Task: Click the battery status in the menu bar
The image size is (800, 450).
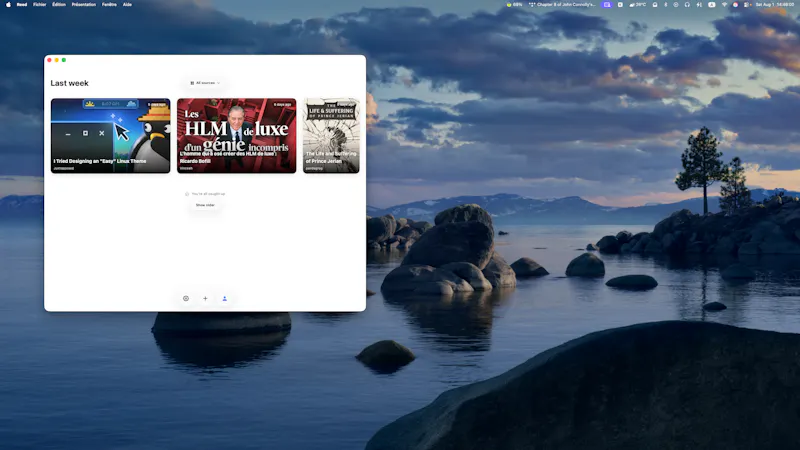Action: point(514,5)
